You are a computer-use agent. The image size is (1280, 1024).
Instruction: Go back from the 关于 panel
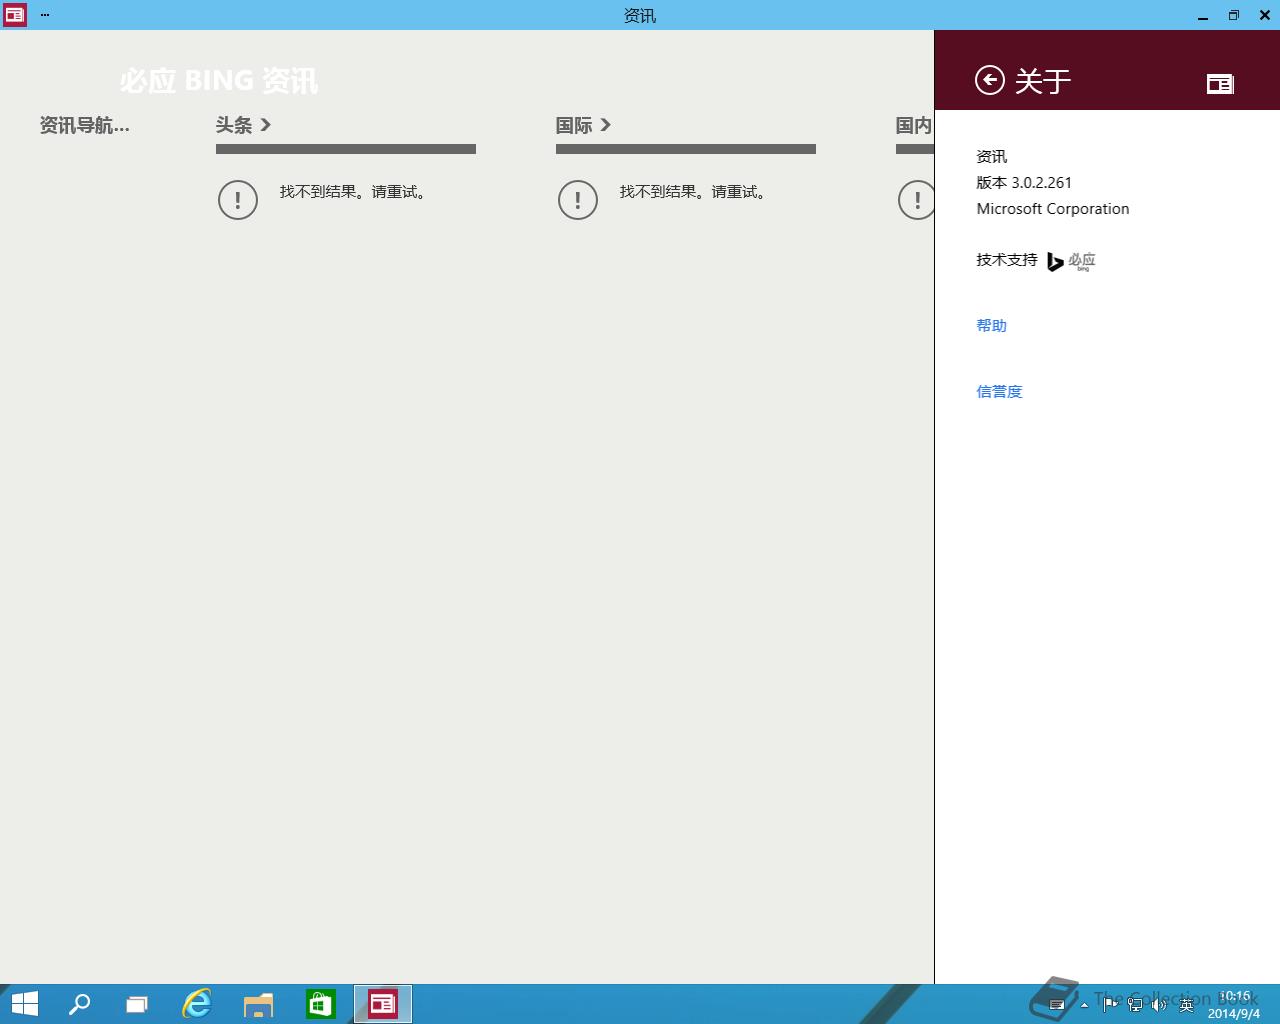pos(989,80)
